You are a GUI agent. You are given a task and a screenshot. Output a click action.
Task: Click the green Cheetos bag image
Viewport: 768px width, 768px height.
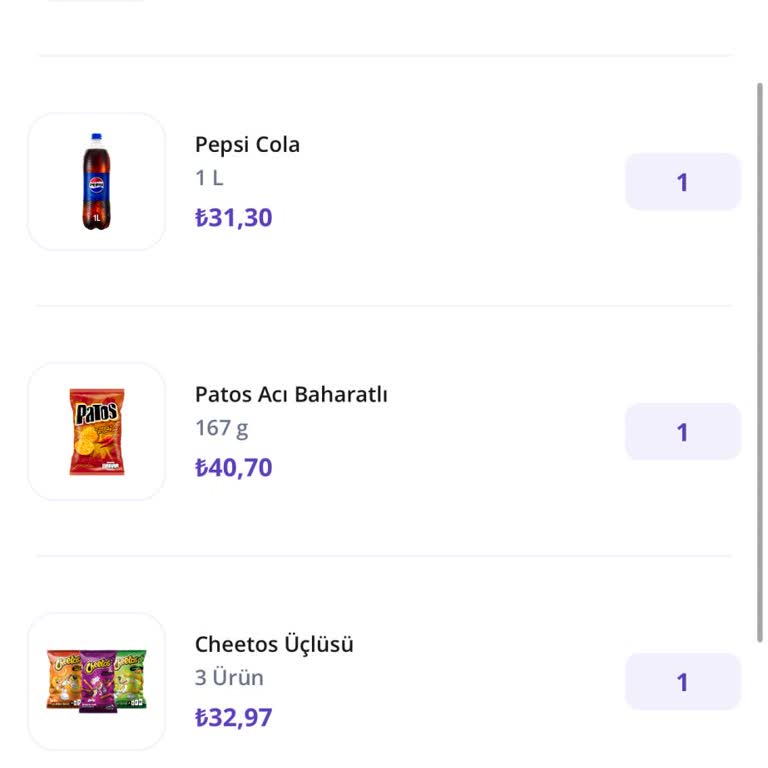click(x=131, y=679)
